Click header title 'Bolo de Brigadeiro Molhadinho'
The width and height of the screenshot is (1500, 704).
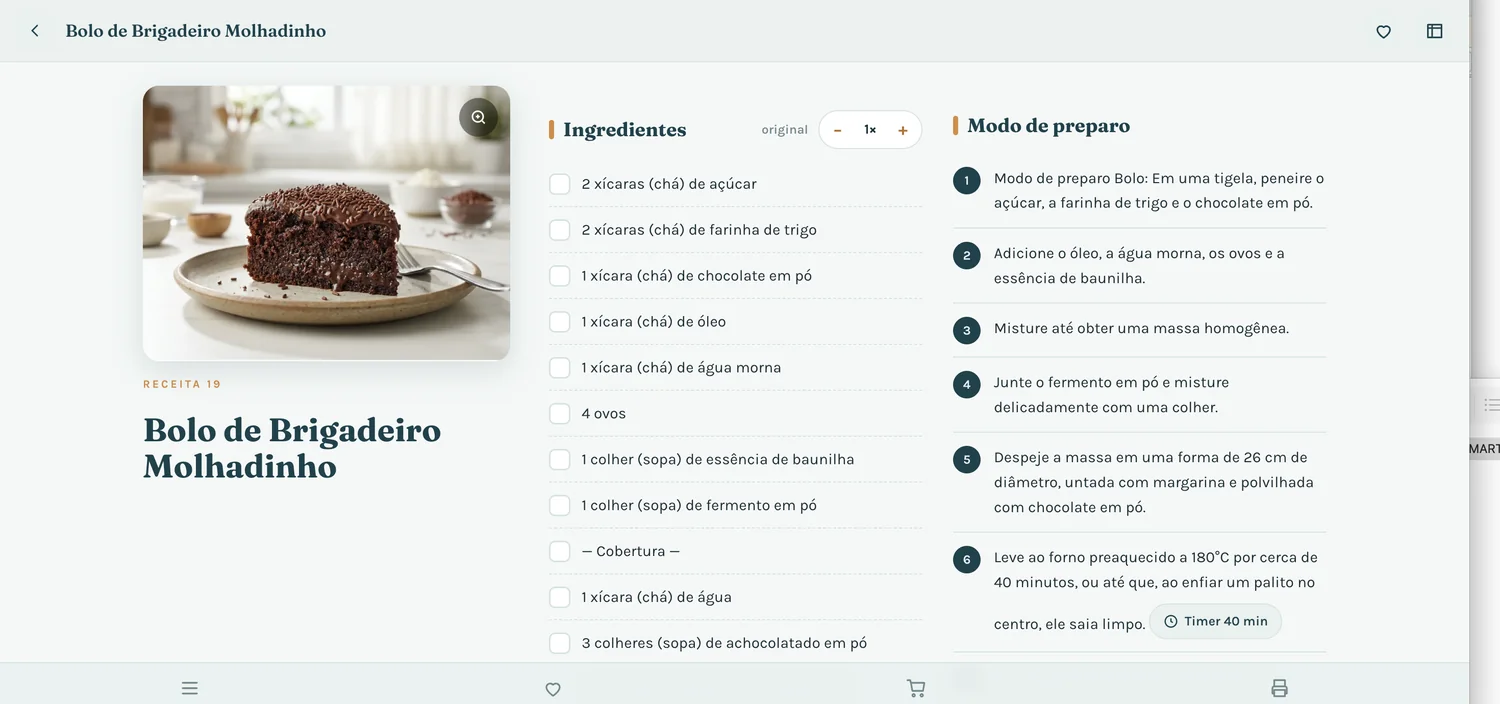[196, 31]
